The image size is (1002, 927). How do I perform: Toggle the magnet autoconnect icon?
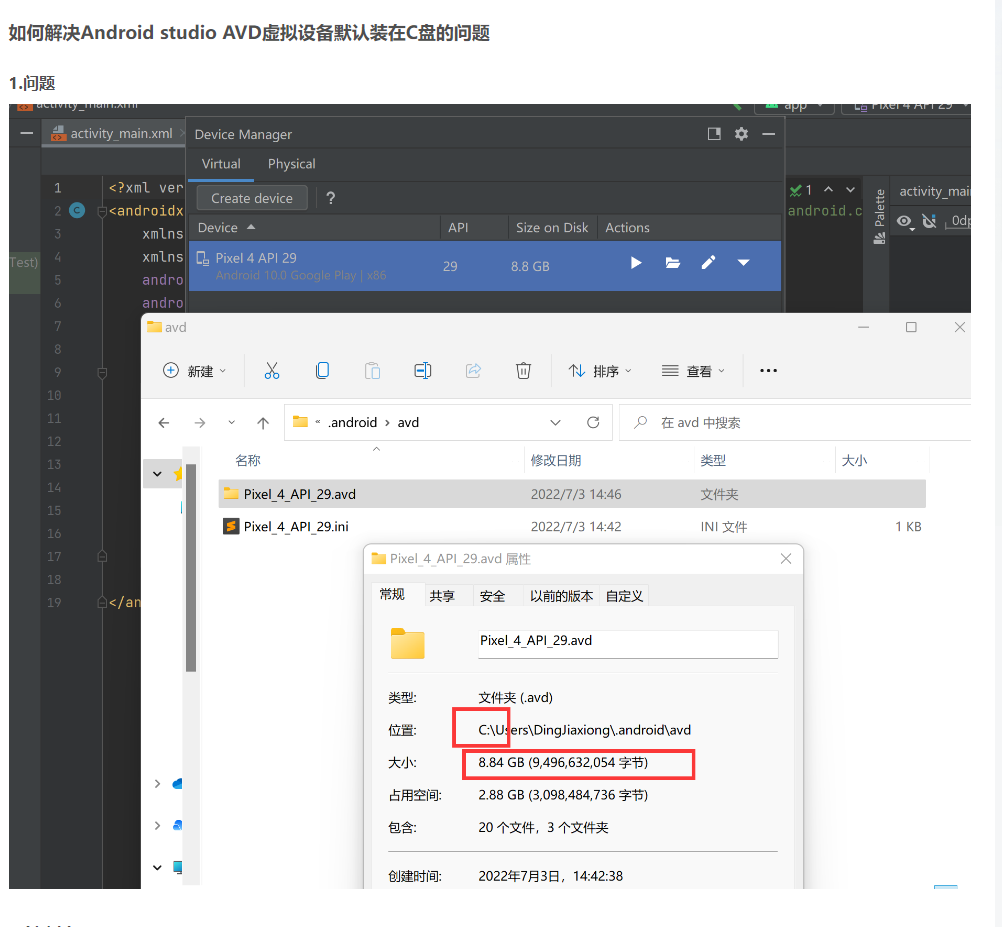pos(929,221)
